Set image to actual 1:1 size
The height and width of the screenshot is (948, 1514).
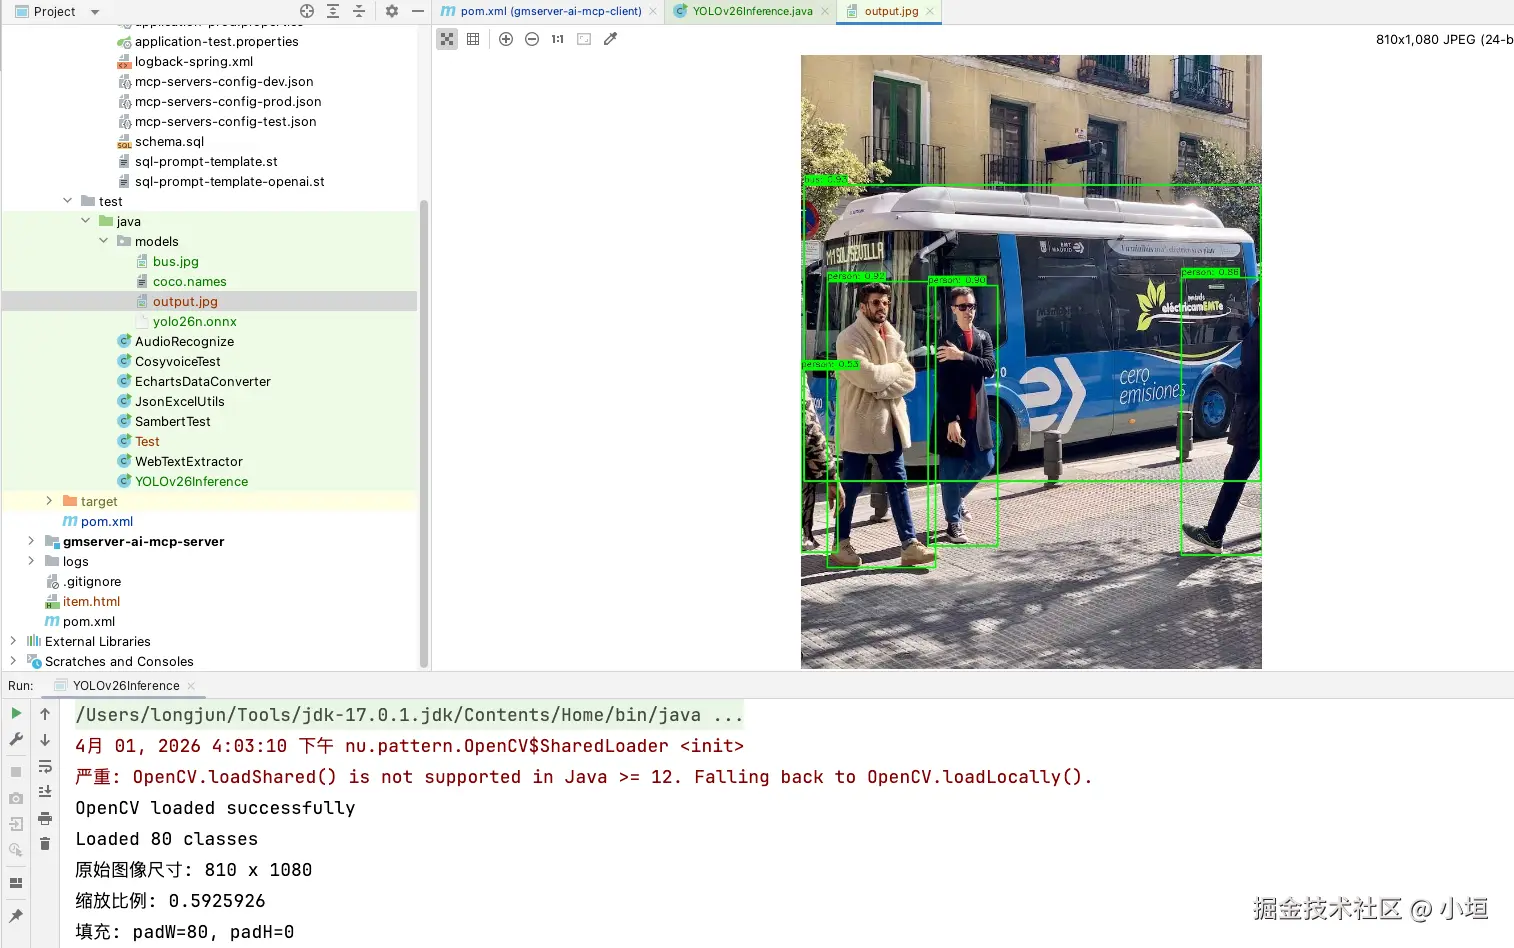558,39
